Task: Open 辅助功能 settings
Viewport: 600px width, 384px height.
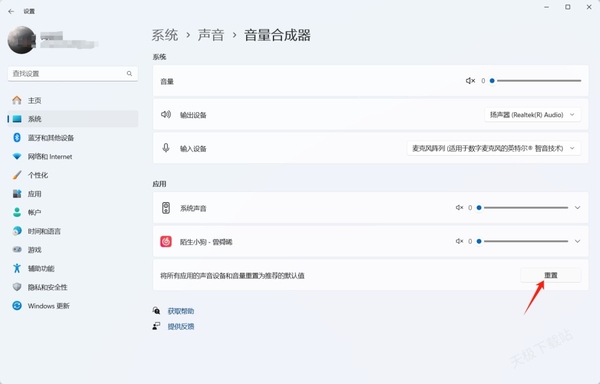Action: [x=73, y=268]
